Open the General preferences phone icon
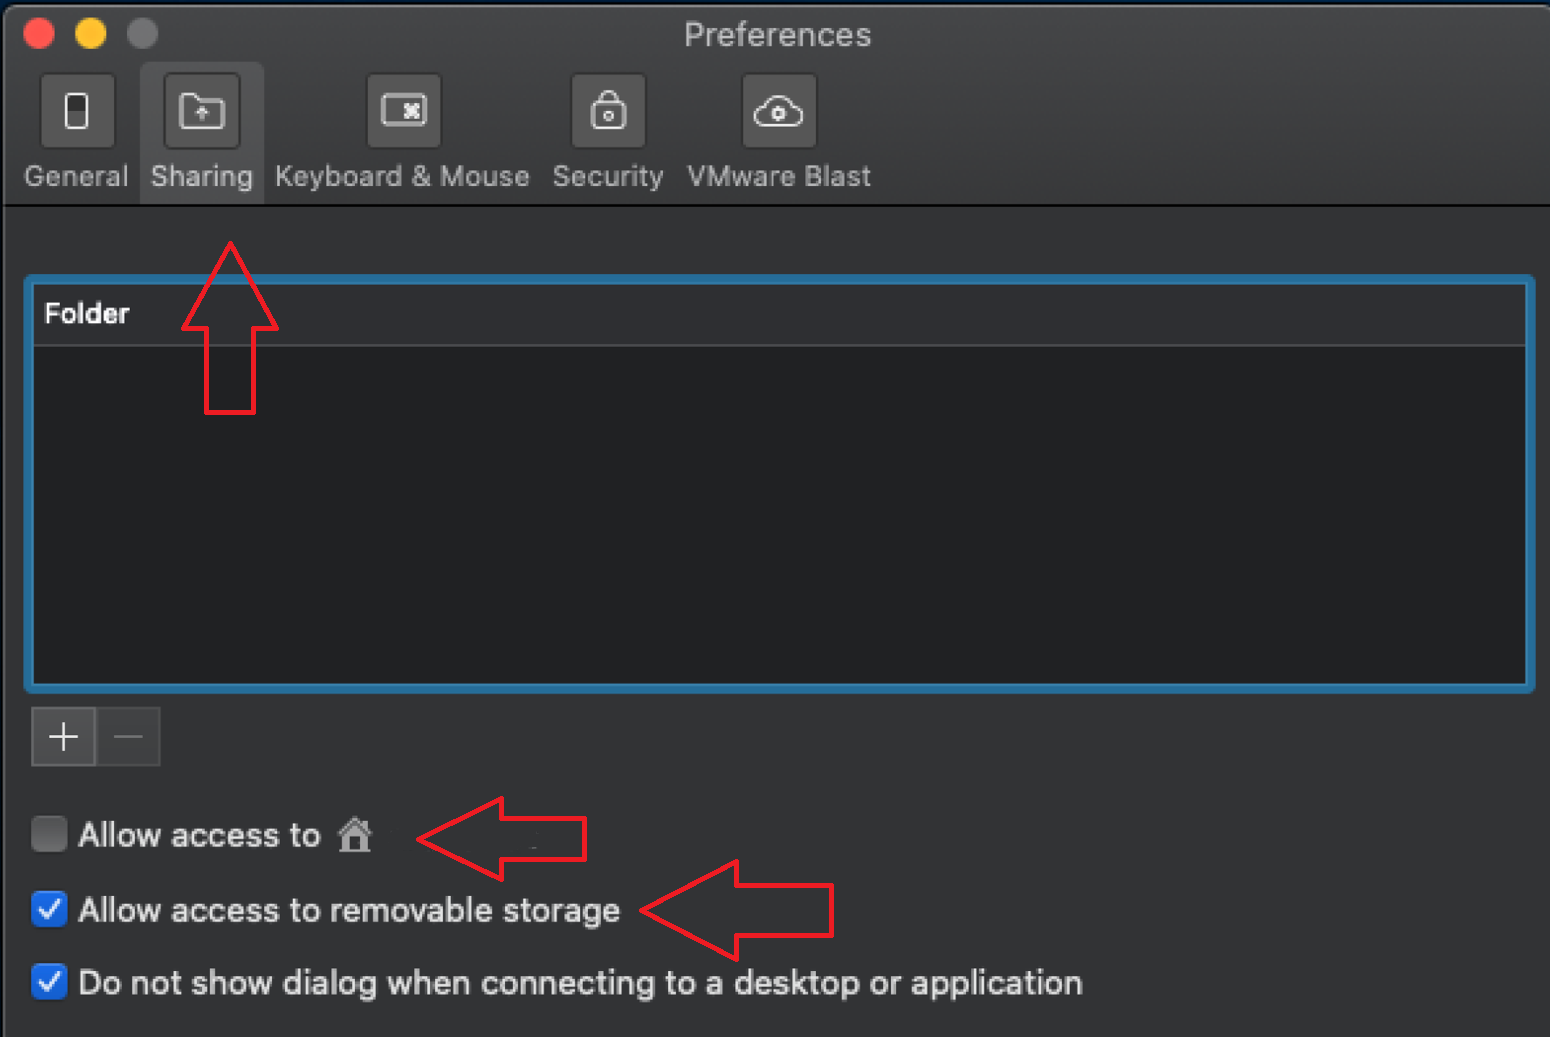Screen dimensions: 1550x1037 [76, 110]
